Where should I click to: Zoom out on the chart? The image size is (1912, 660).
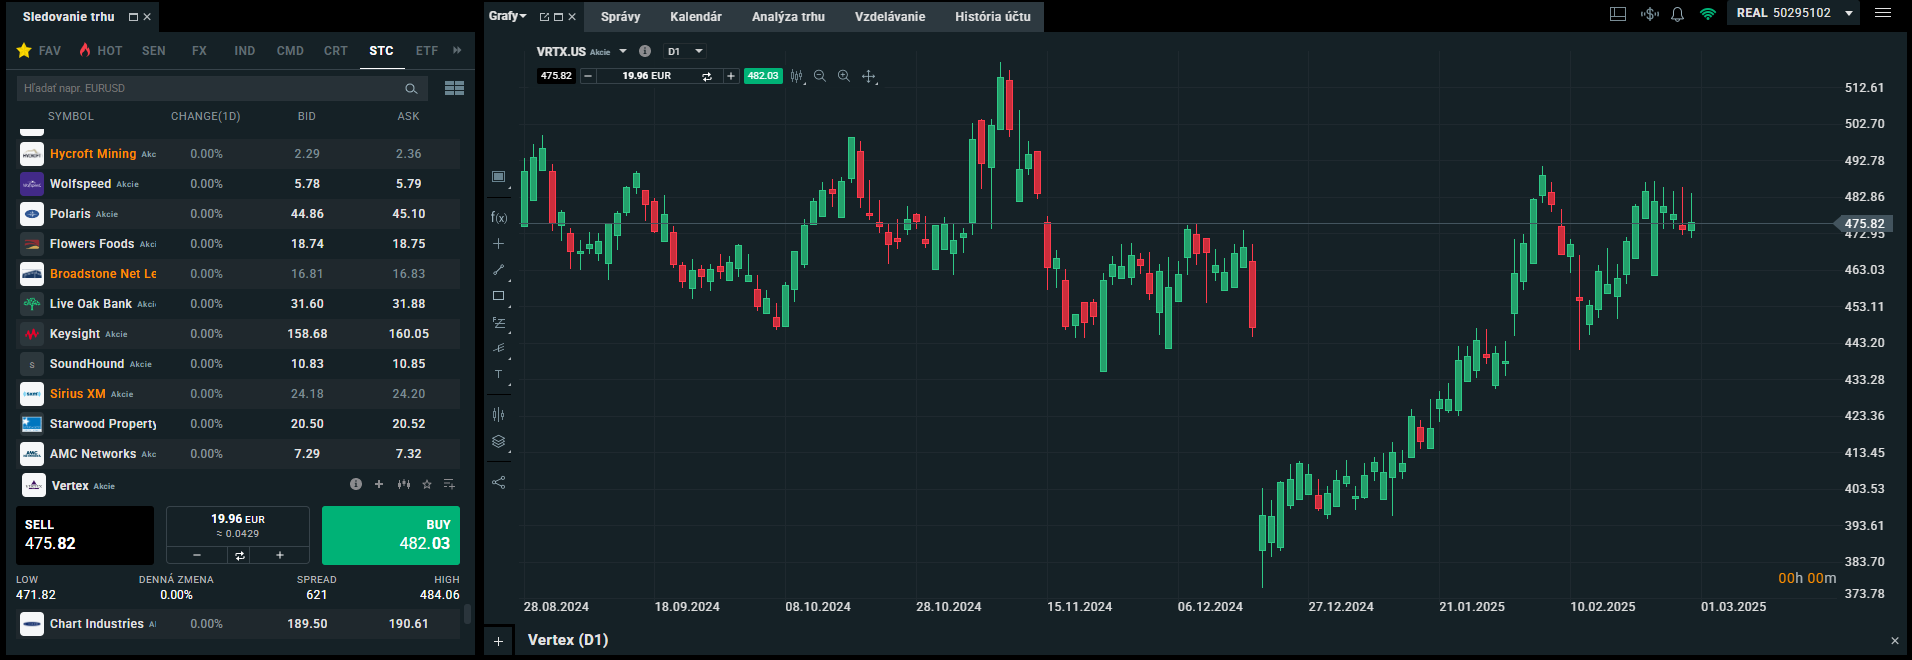819,76
